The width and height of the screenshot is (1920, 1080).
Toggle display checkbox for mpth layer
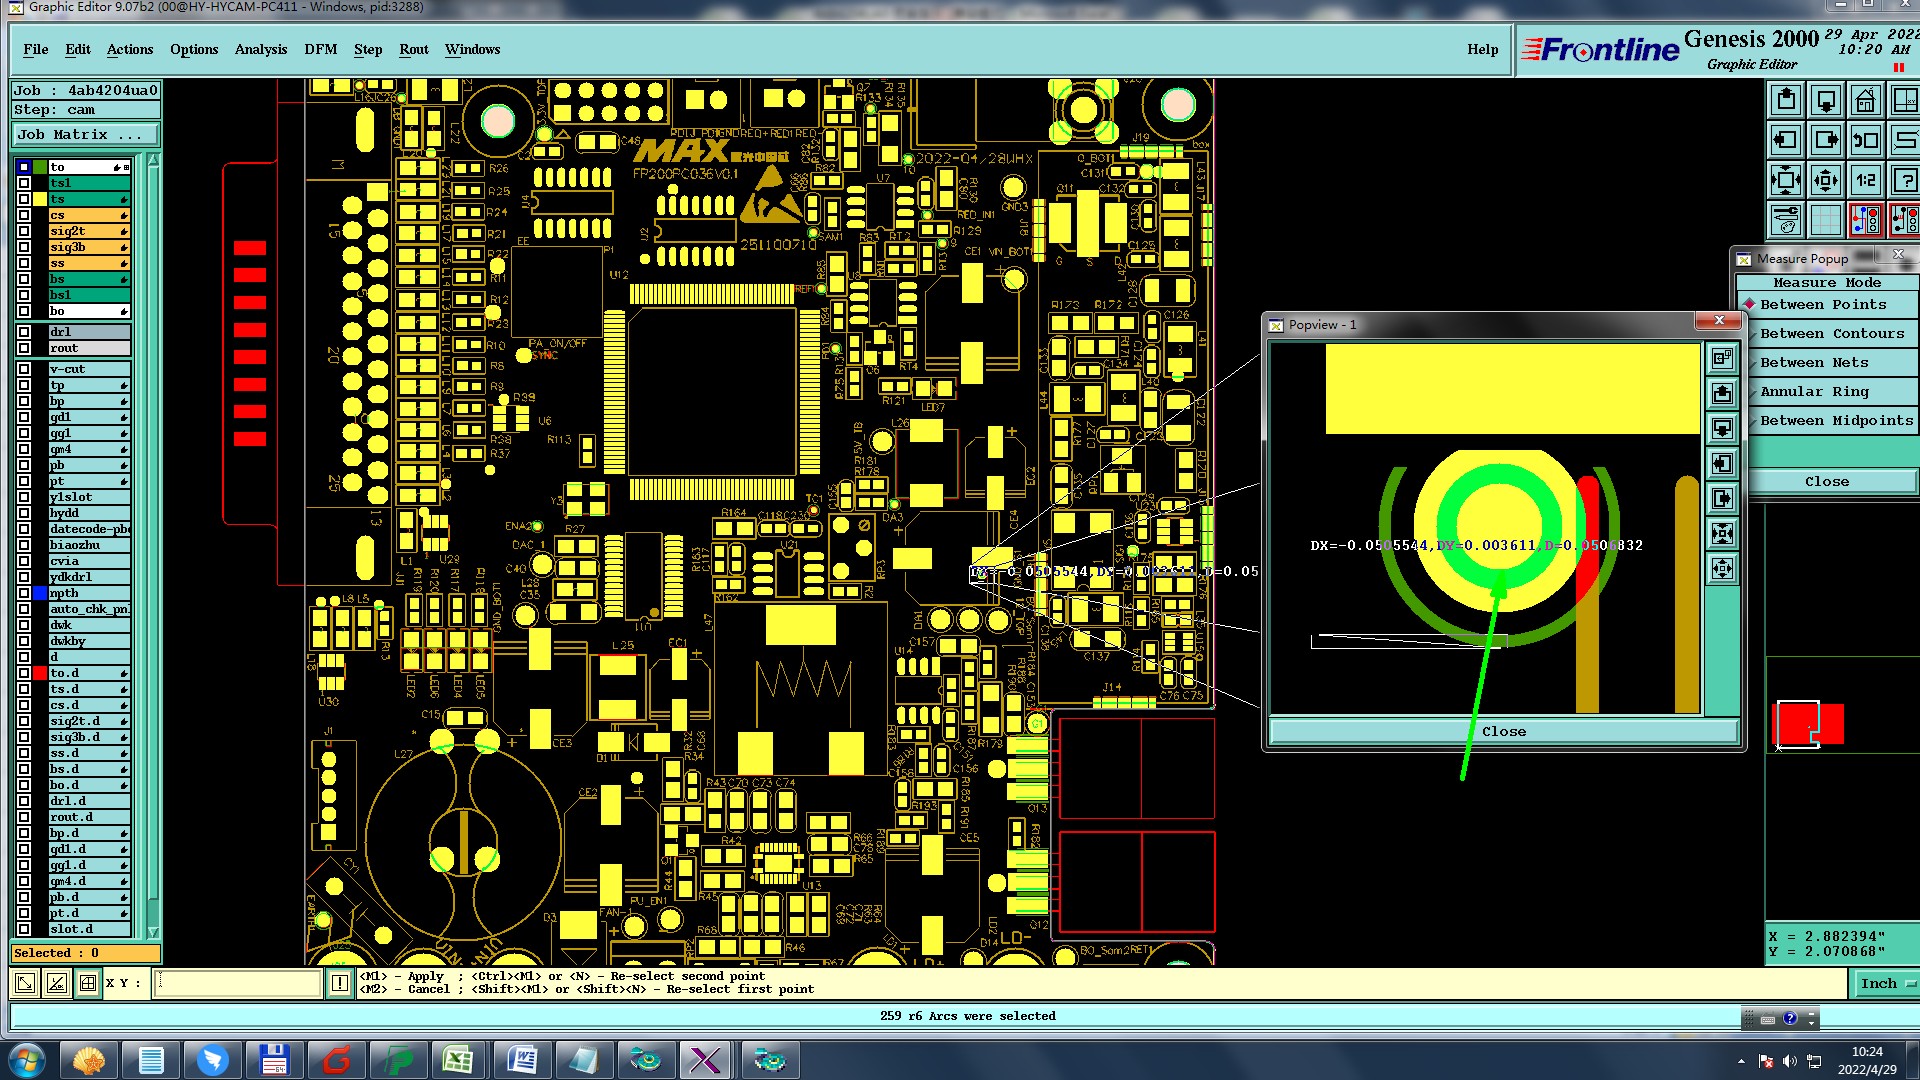[x=24, y=593]
